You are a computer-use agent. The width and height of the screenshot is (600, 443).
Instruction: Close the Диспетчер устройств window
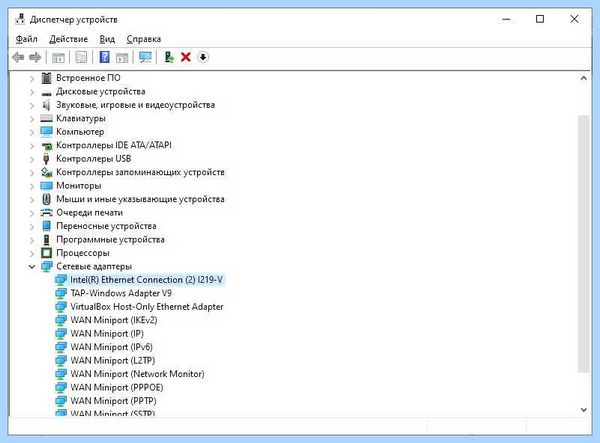coord(574,19)
